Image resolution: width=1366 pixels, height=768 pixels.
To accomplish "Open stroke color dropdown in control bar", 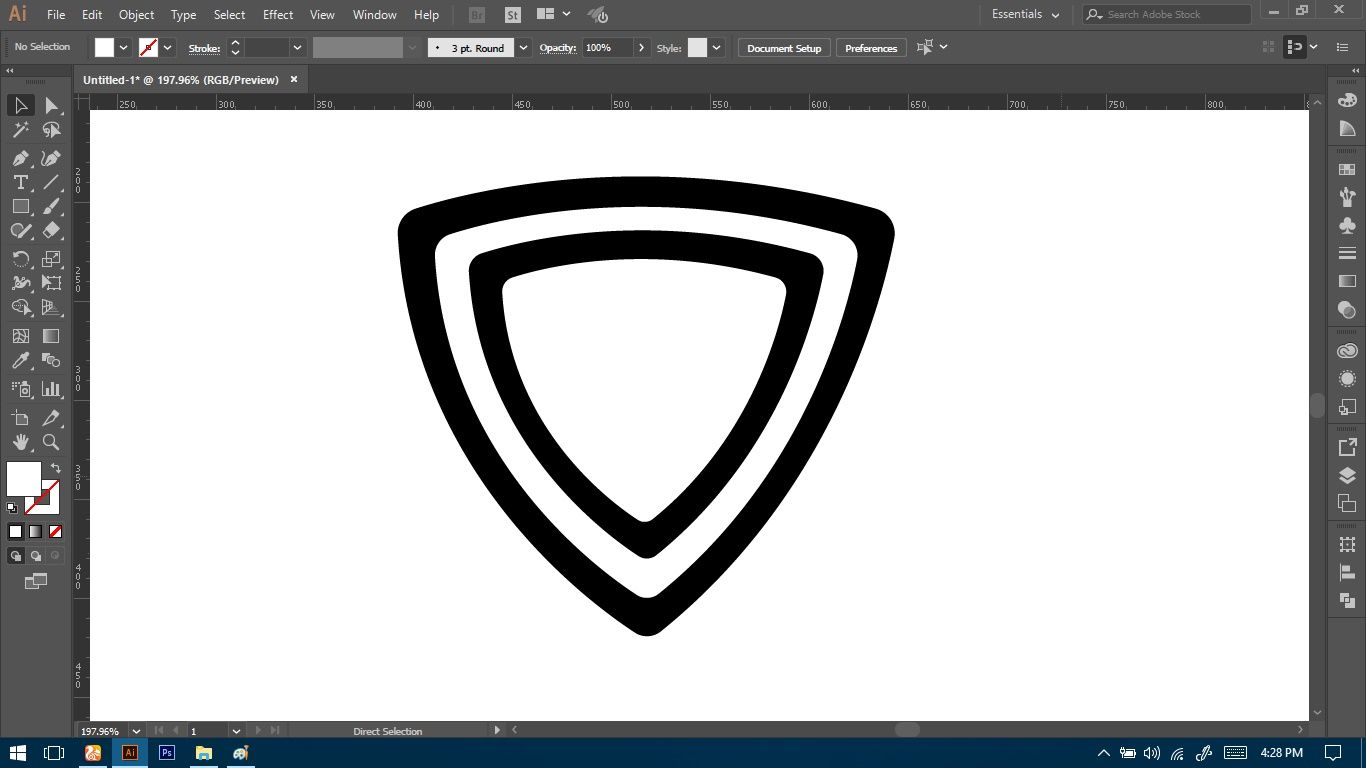I will (168, 47).
